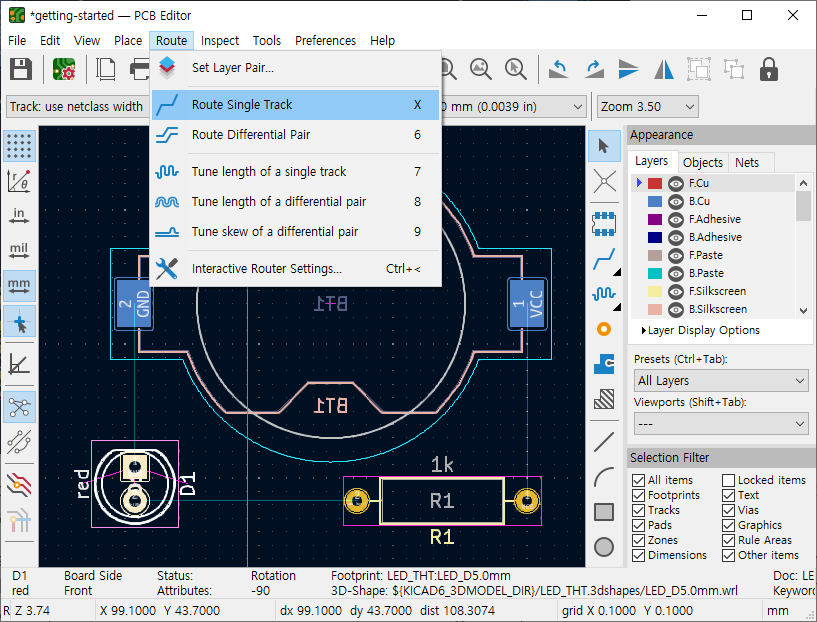This screenshot has width=817, height=622.
Task: Open Board Setup icon
Action: pos(64,69)
